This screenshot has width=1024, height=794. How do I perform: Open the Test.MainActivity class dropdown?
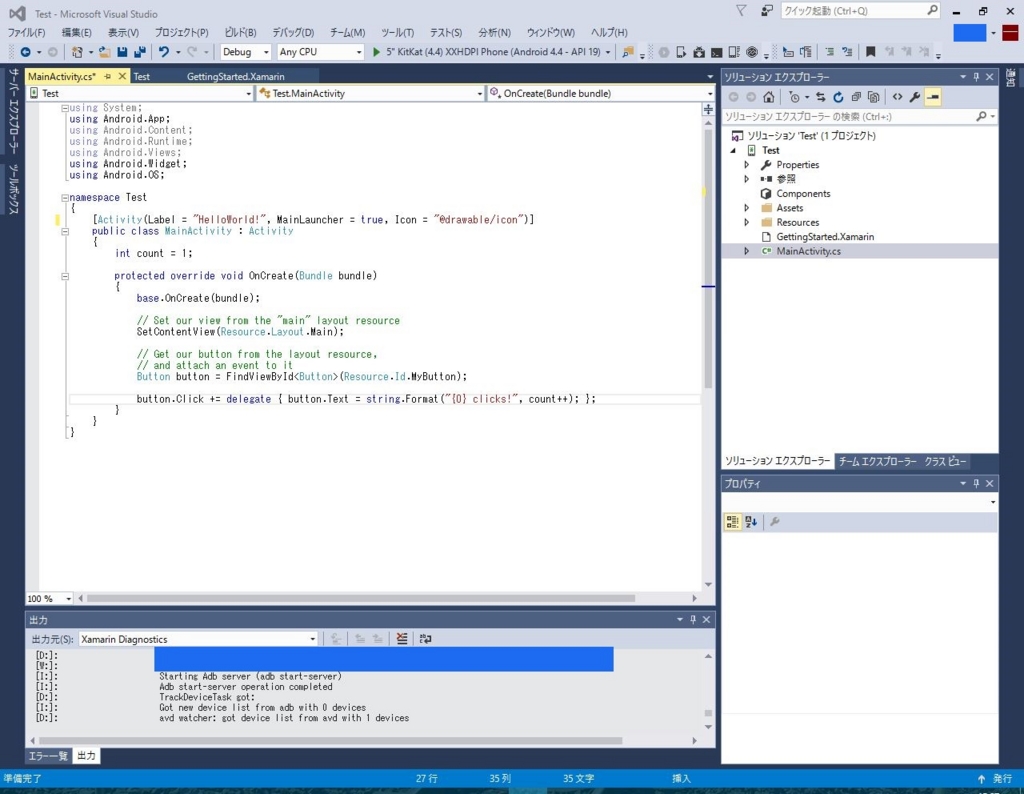point(371,93)
